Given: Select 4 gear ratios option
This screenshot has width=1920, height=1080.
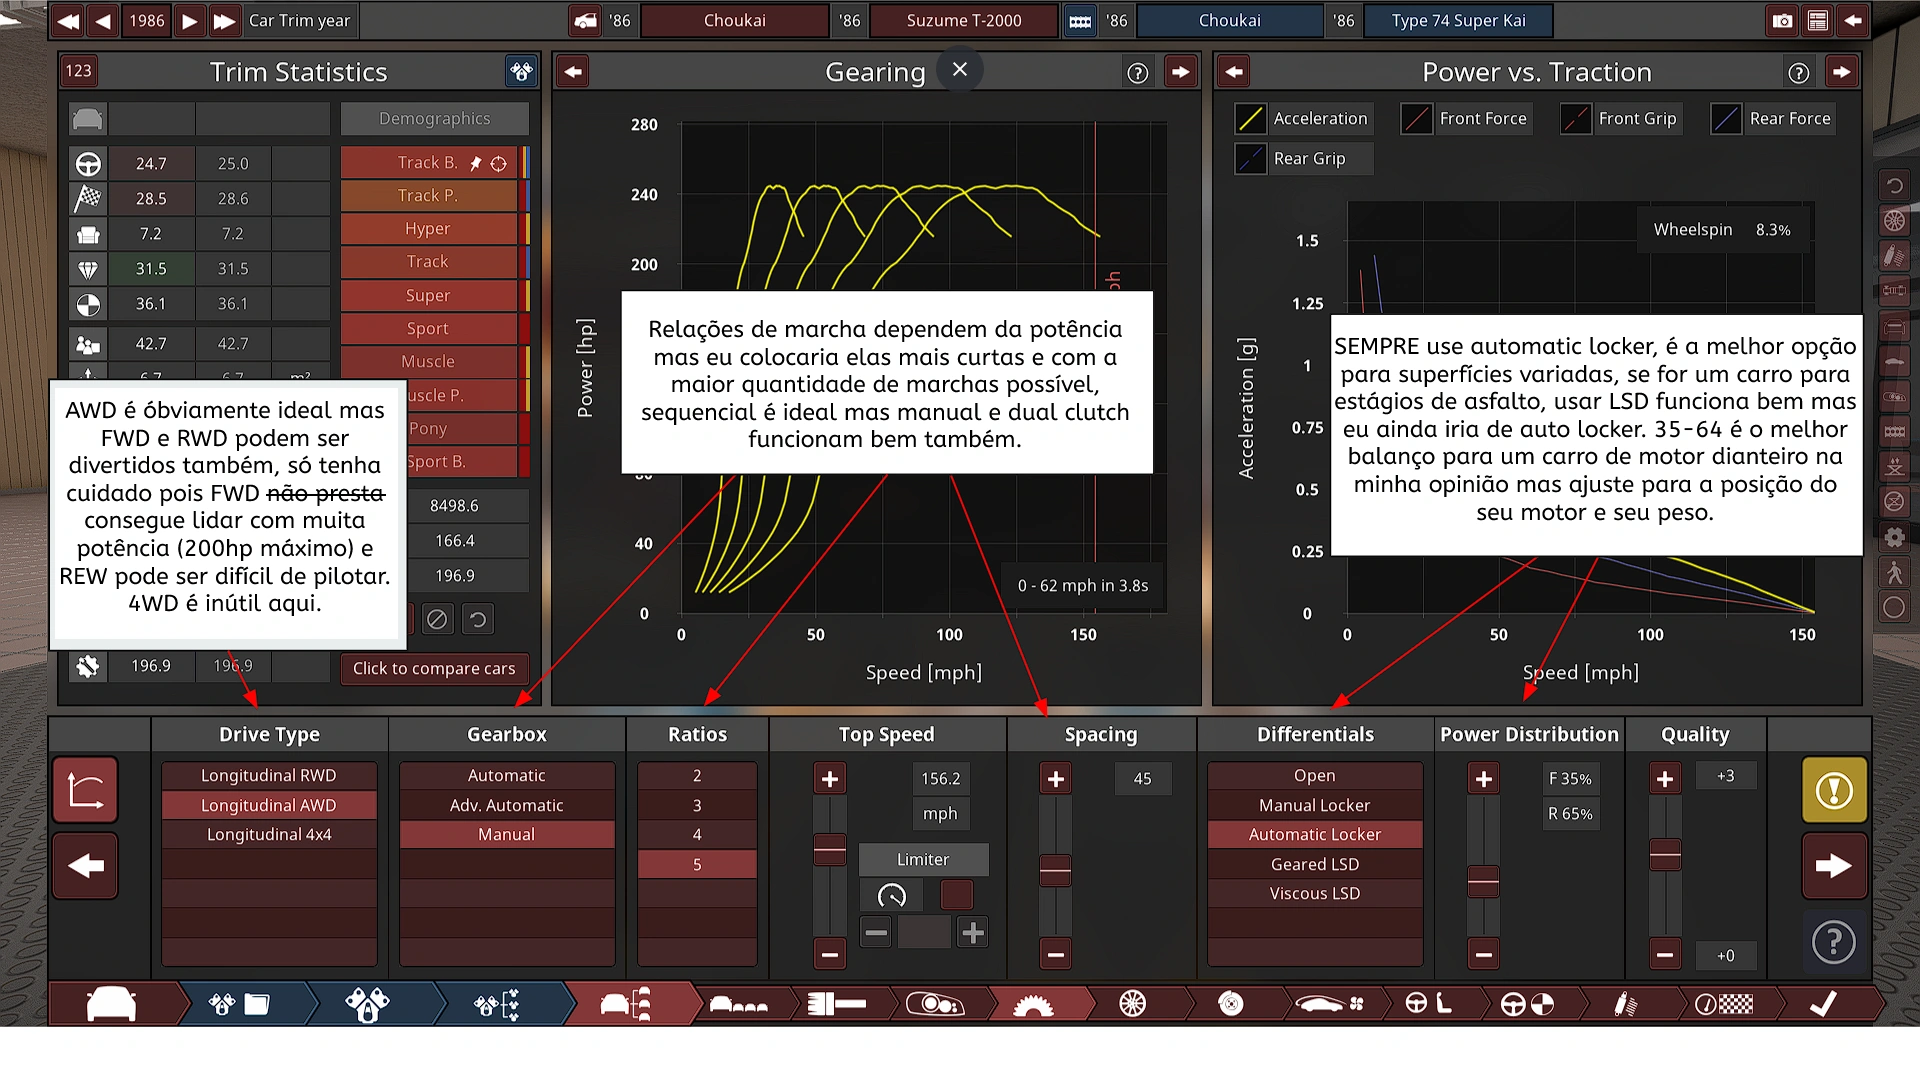Looking at the screenshot, I should point(697,834).
